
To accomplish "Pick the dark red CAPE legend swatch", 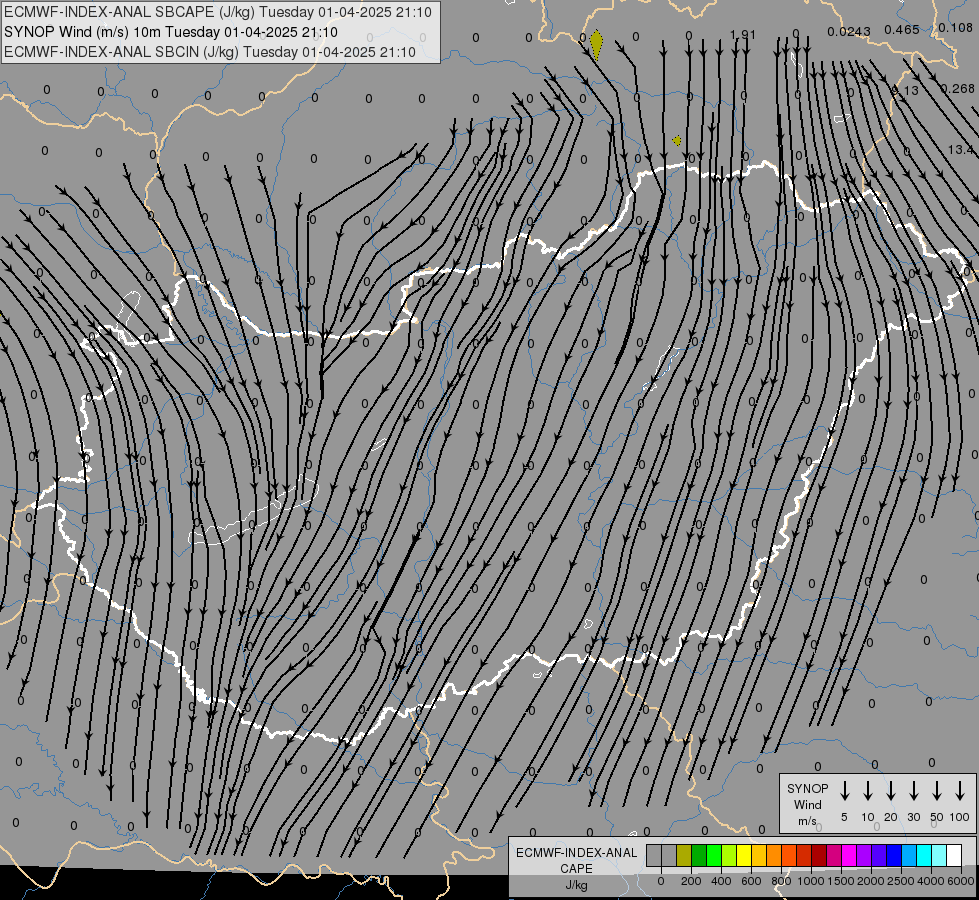I will (x=819, y=855).
